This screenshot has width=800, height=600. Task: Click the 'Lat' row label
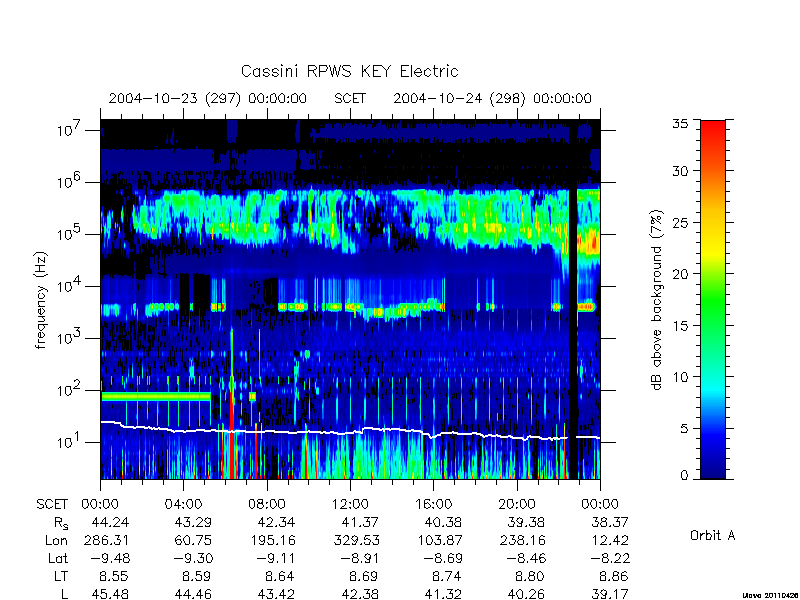pos(58,558)
